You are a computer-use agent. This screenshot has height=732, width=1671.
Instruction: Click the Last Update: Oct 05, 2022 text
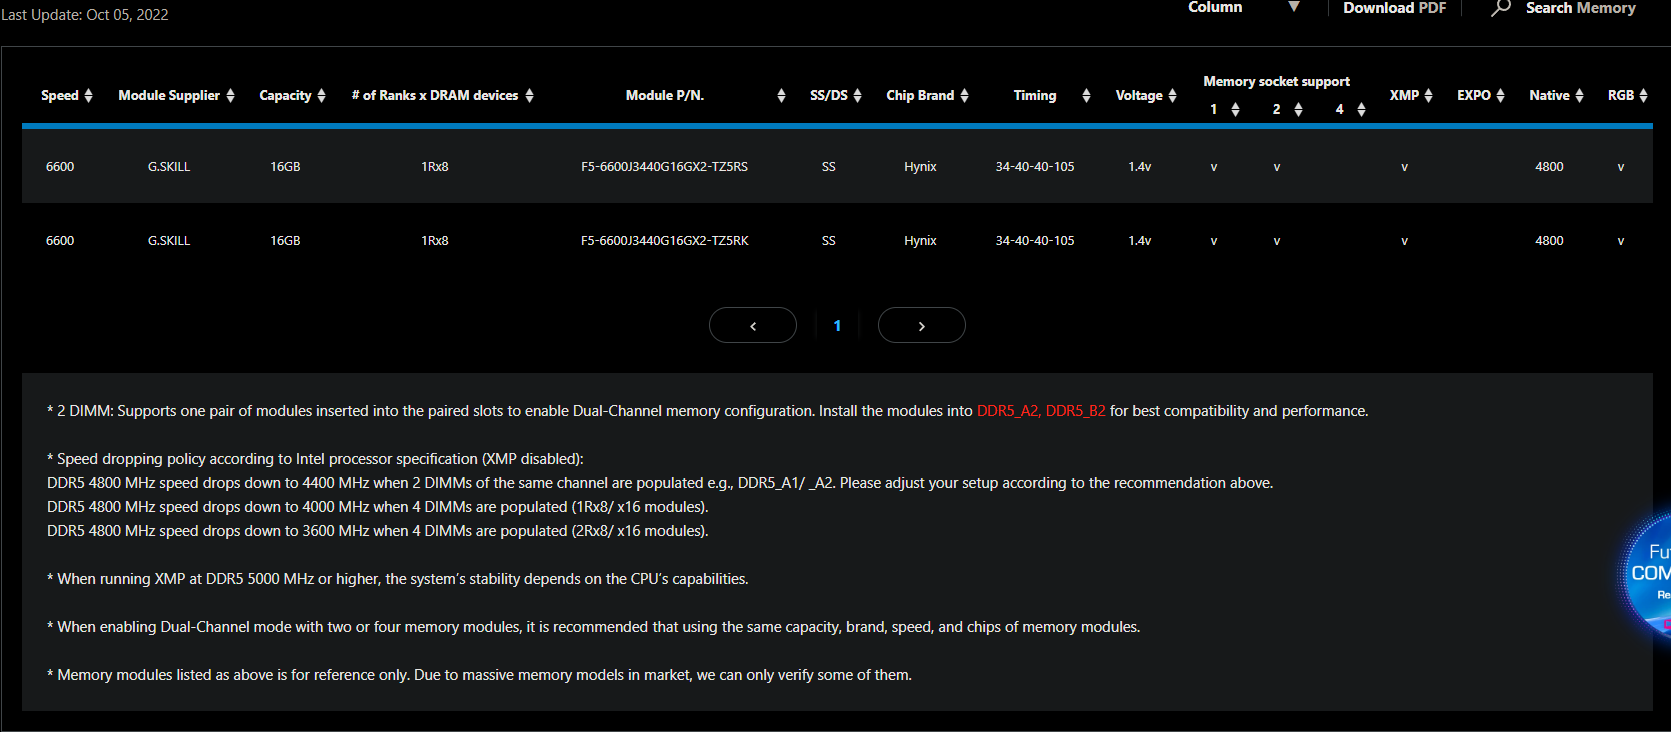(x=84, y=15)
